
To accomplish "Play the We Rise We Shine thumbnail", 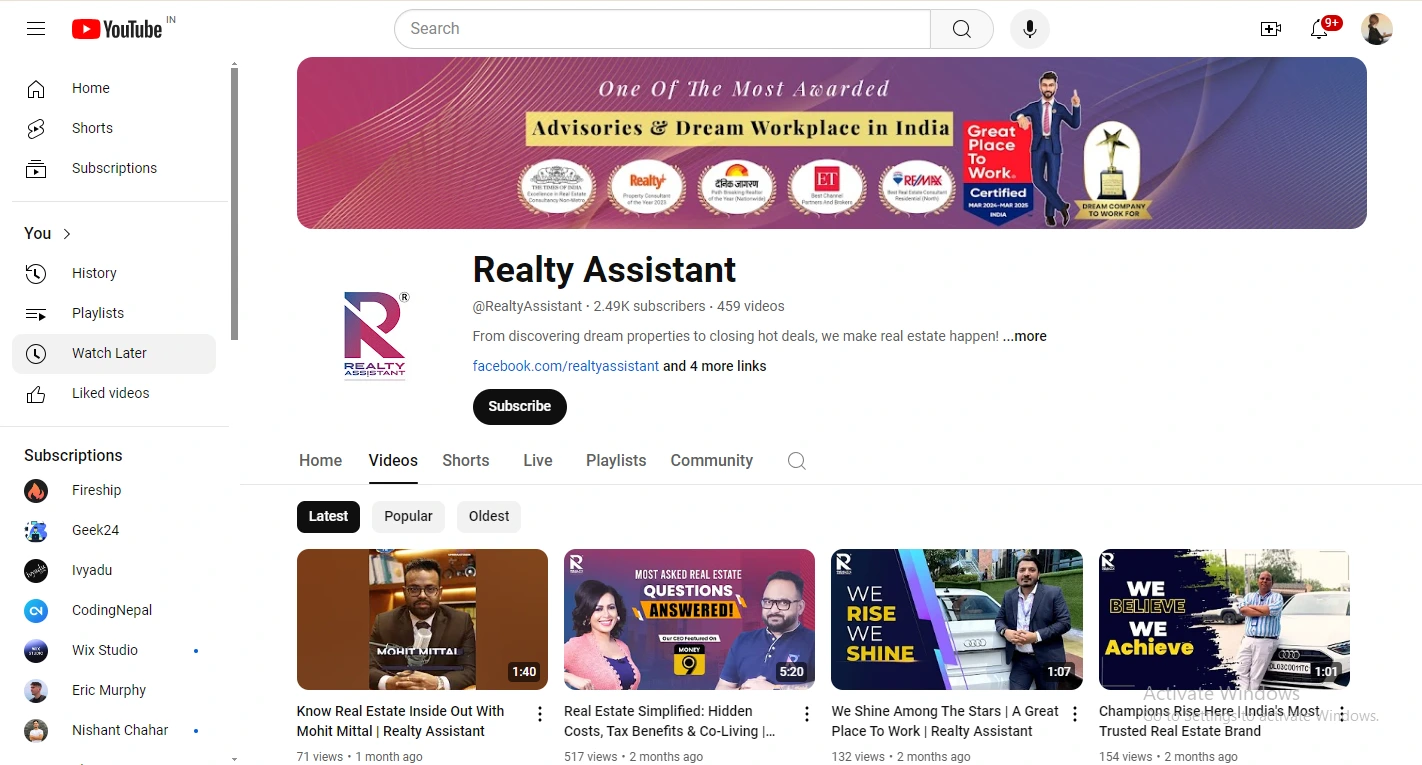I will coord(956,619).
